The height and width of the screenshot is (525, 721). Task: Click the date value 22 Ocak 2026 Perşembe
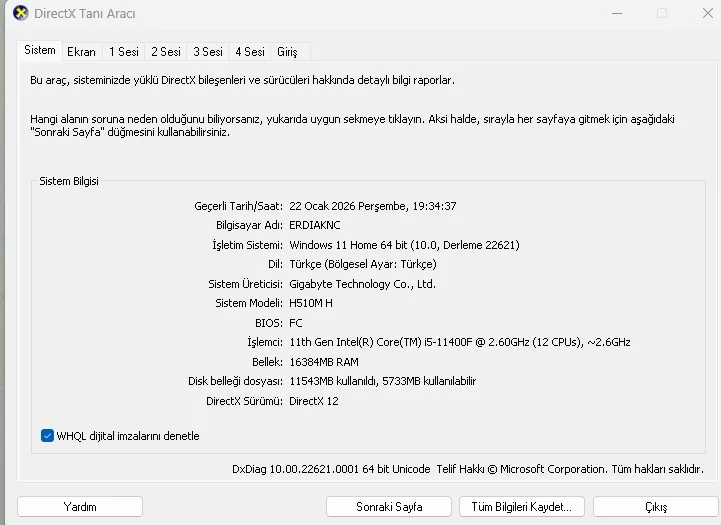point(347,206)
